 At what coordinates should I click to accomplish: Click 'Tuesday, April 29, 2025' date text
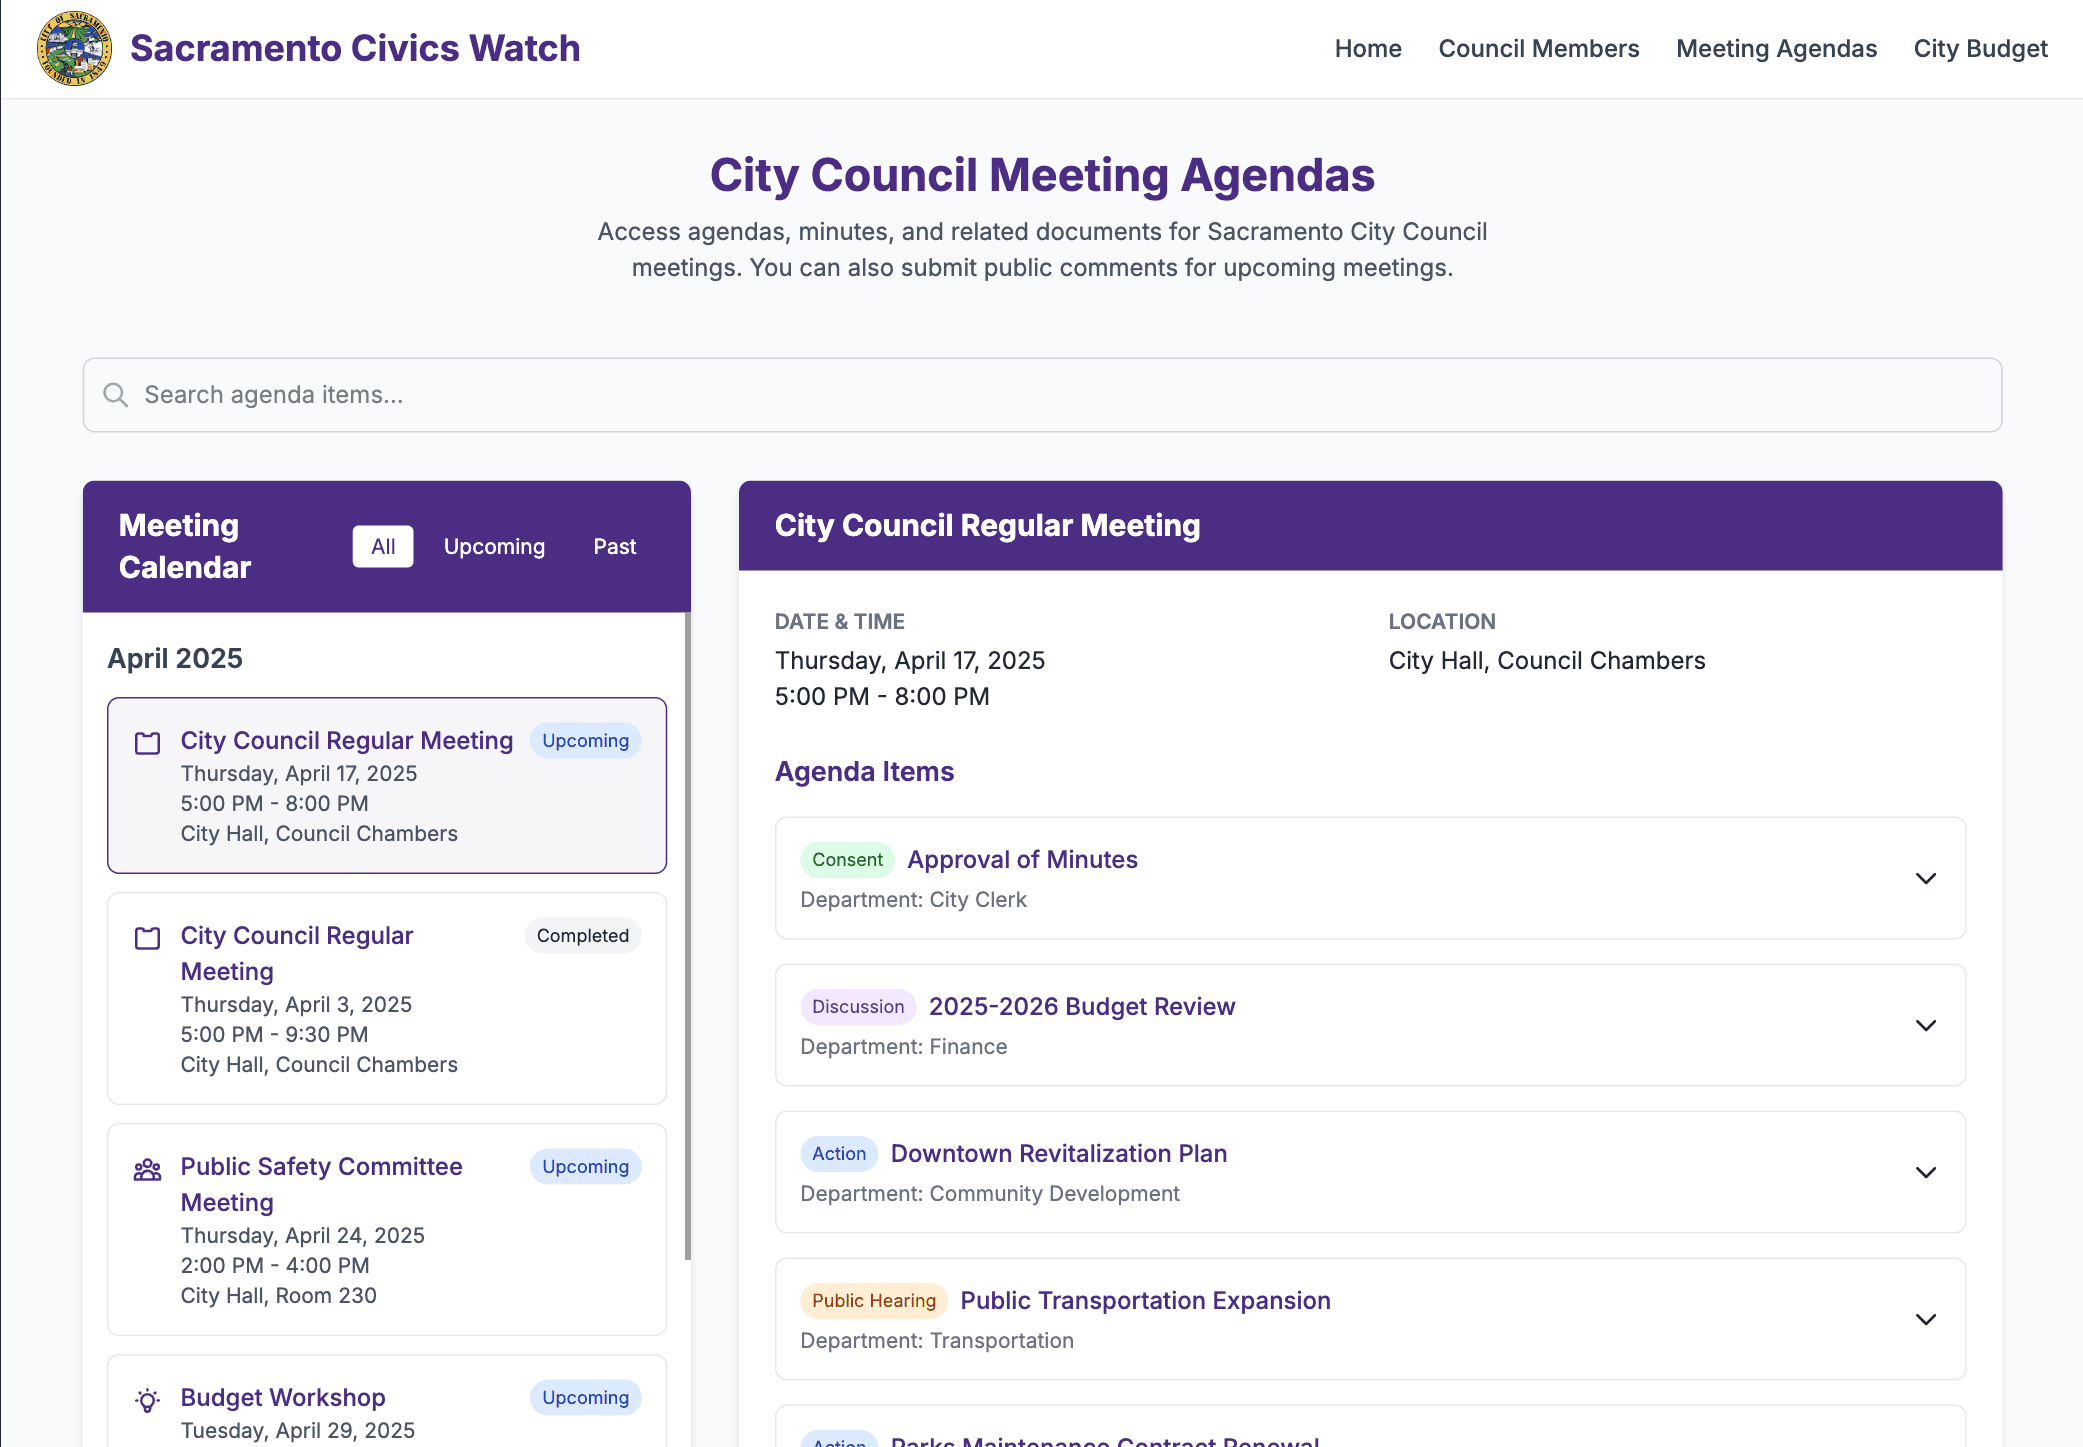(x=298, y=1430)
